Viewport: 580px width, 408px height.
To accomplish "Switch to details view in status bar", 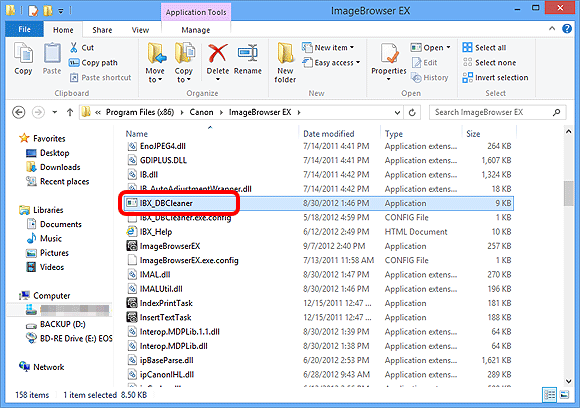I will (549, 395).
